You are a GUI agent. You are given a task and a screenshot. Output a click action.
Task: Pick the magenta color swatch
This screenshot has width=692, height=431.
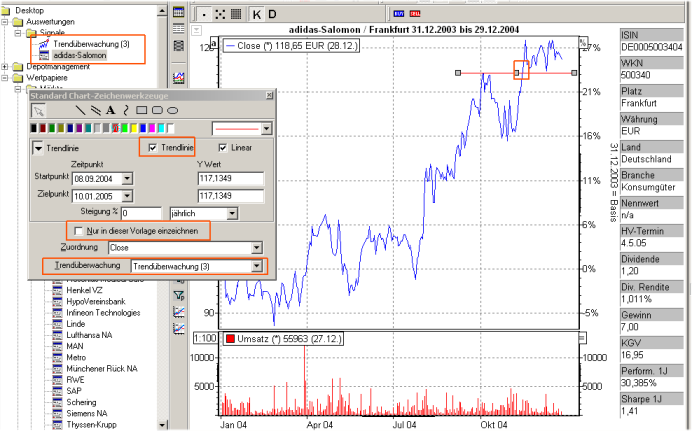(152, 128)
